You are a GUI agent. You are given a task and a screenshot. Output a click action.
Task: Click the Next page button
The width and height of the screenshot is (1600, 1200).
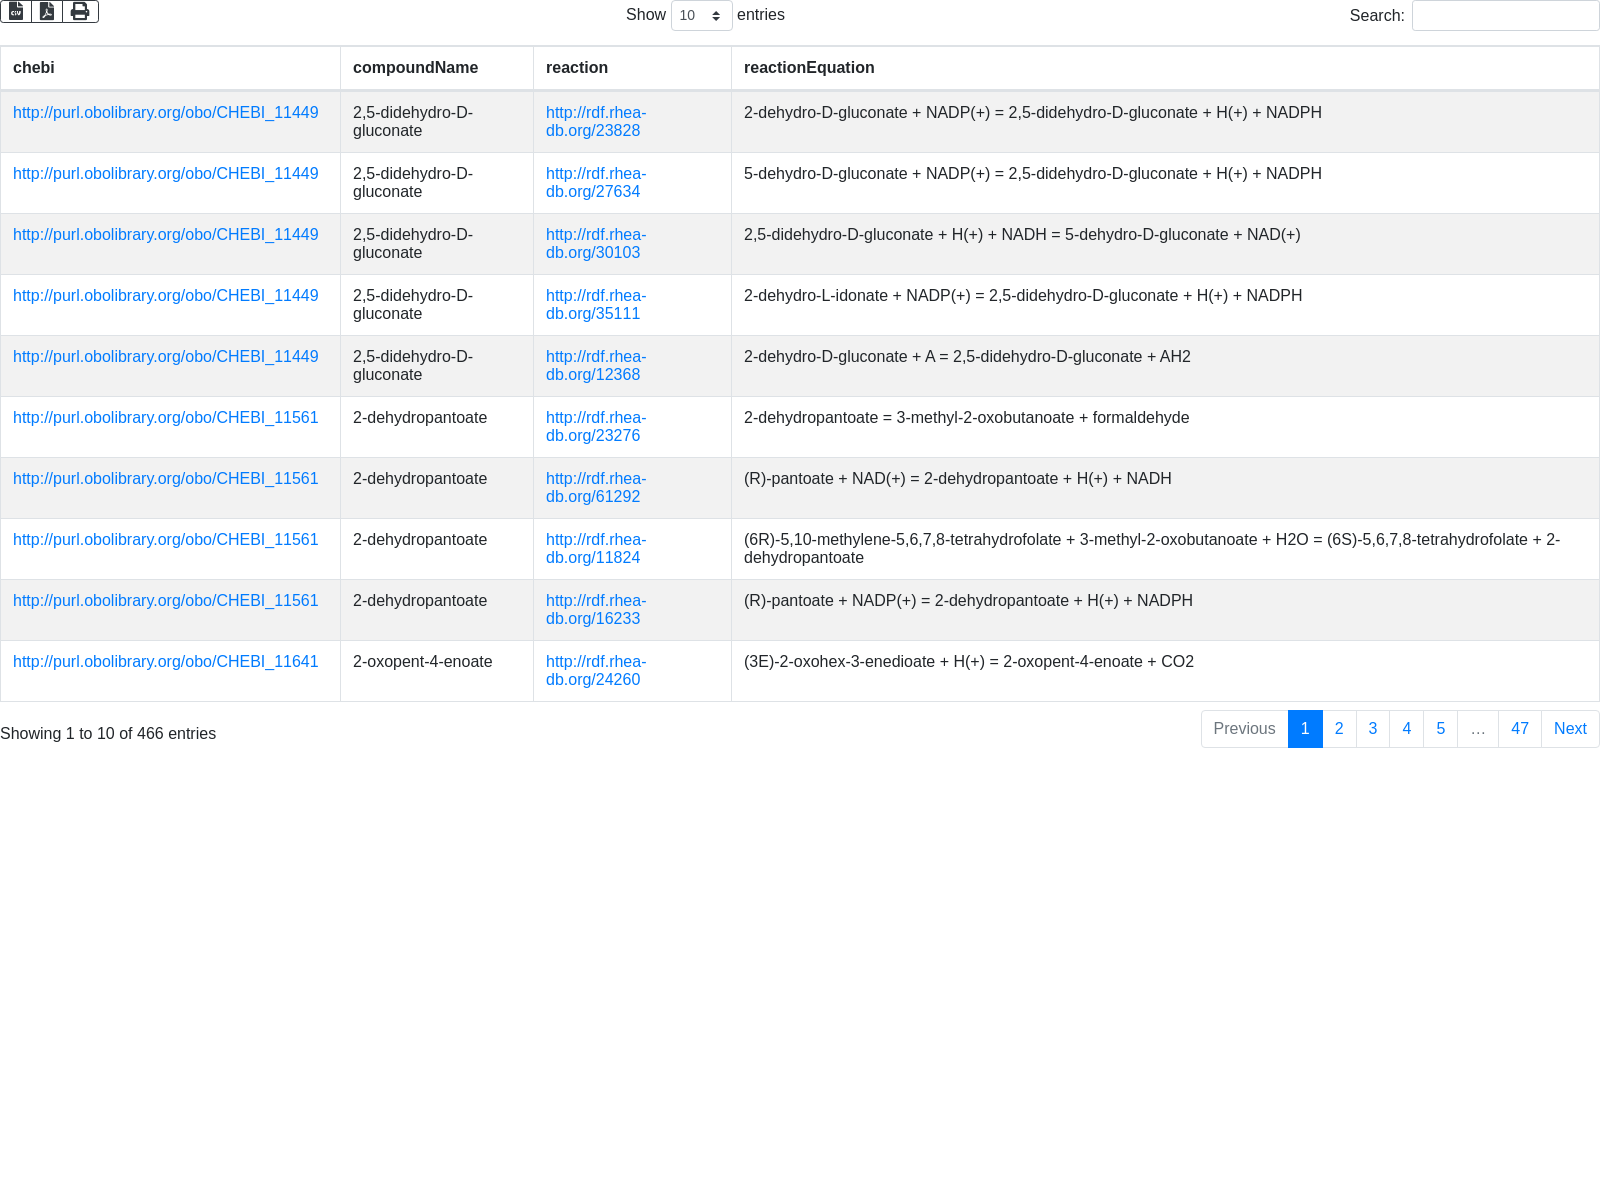[1569, 729]
